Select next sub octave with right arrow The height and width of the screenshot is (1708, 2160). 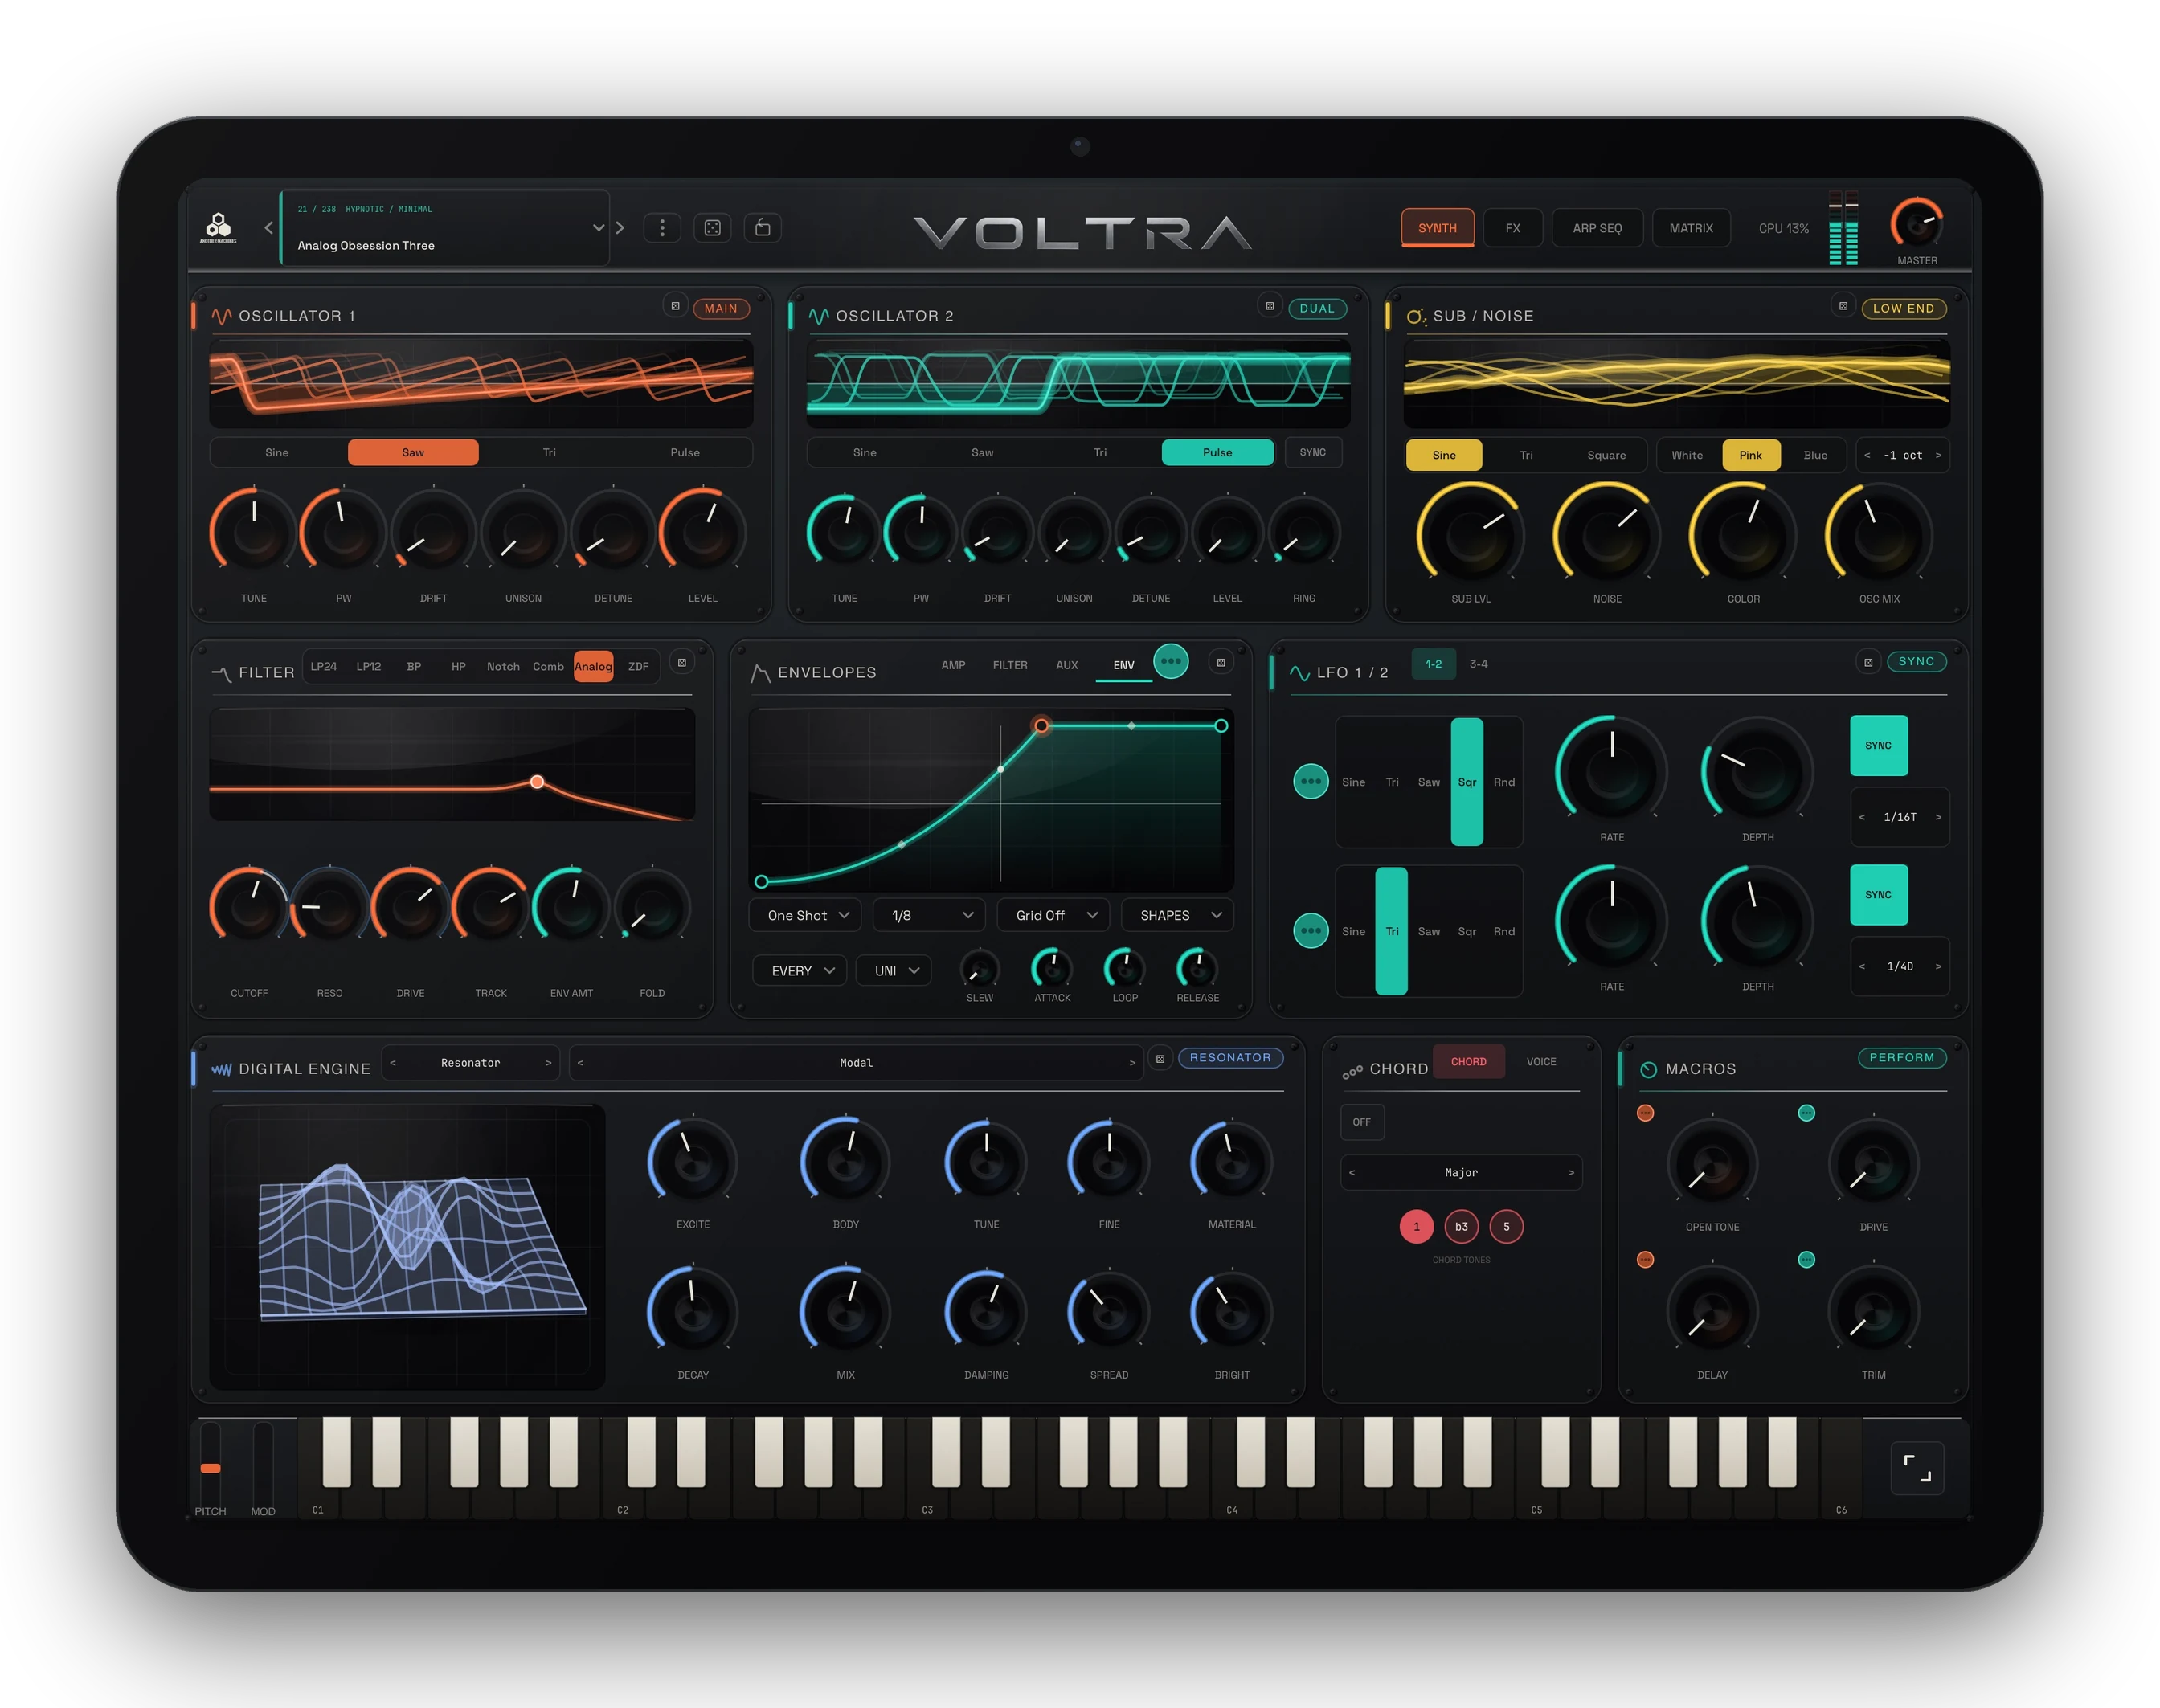(1938, 455)
